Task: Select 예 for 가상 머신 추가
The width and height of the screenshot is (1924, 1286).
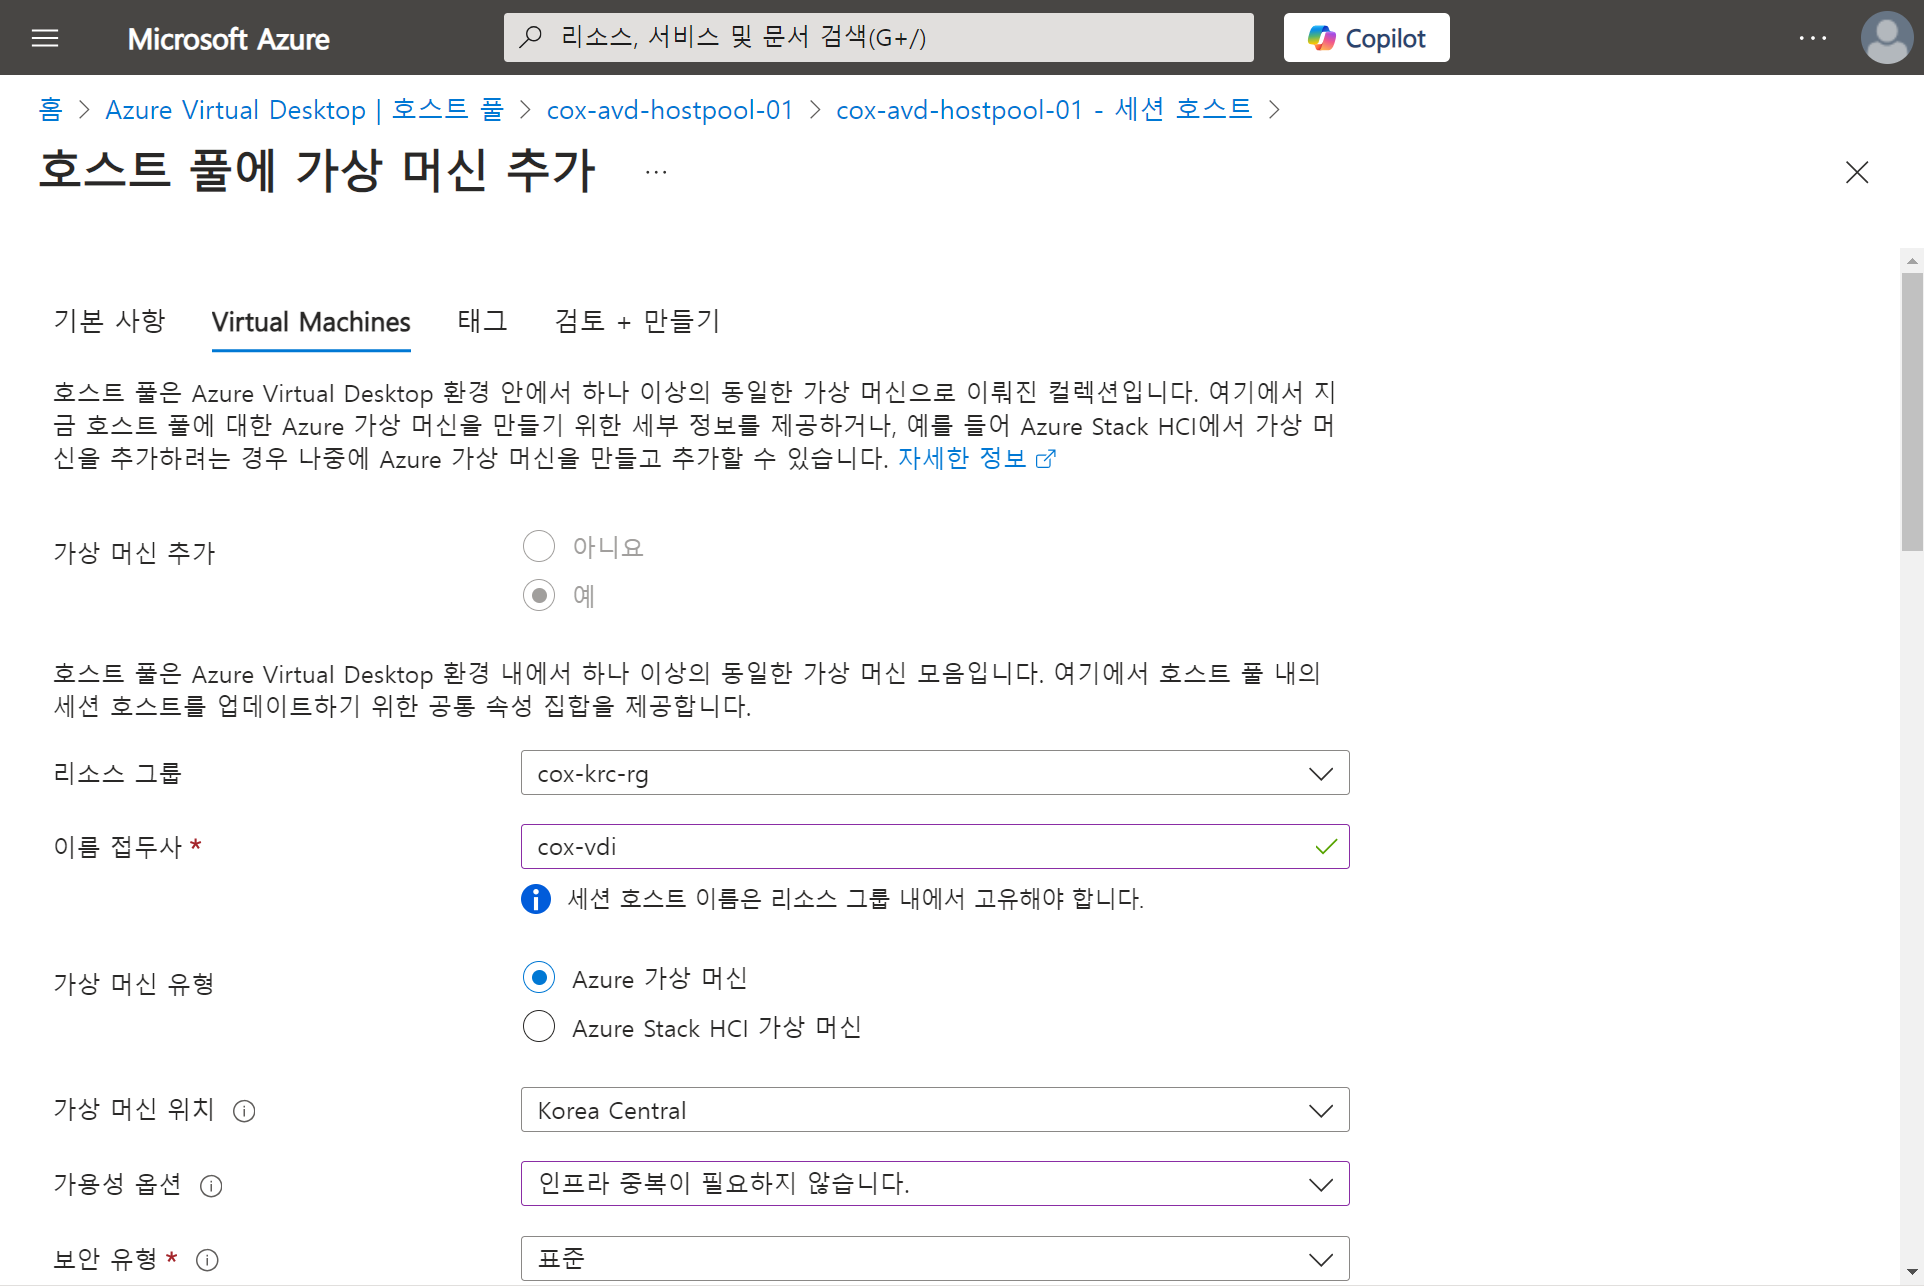Action: (x=539, y=596)
